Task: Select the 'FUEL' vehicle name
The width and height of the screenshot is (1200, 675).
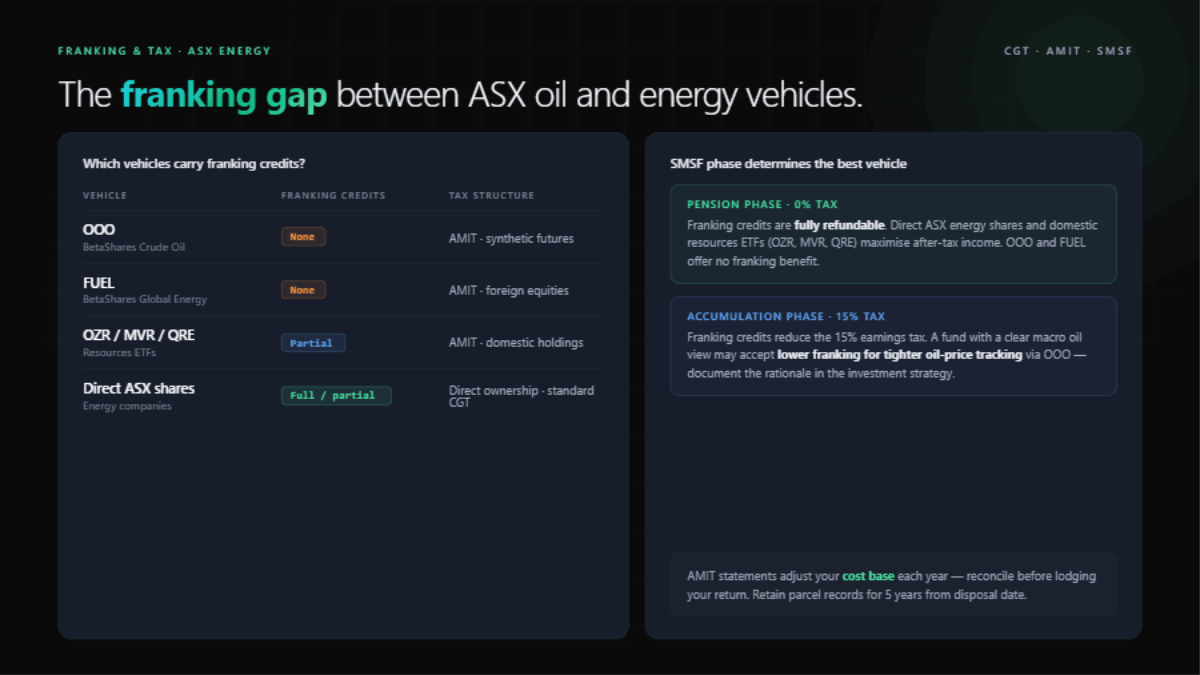Action: click(x=99, y=283)
